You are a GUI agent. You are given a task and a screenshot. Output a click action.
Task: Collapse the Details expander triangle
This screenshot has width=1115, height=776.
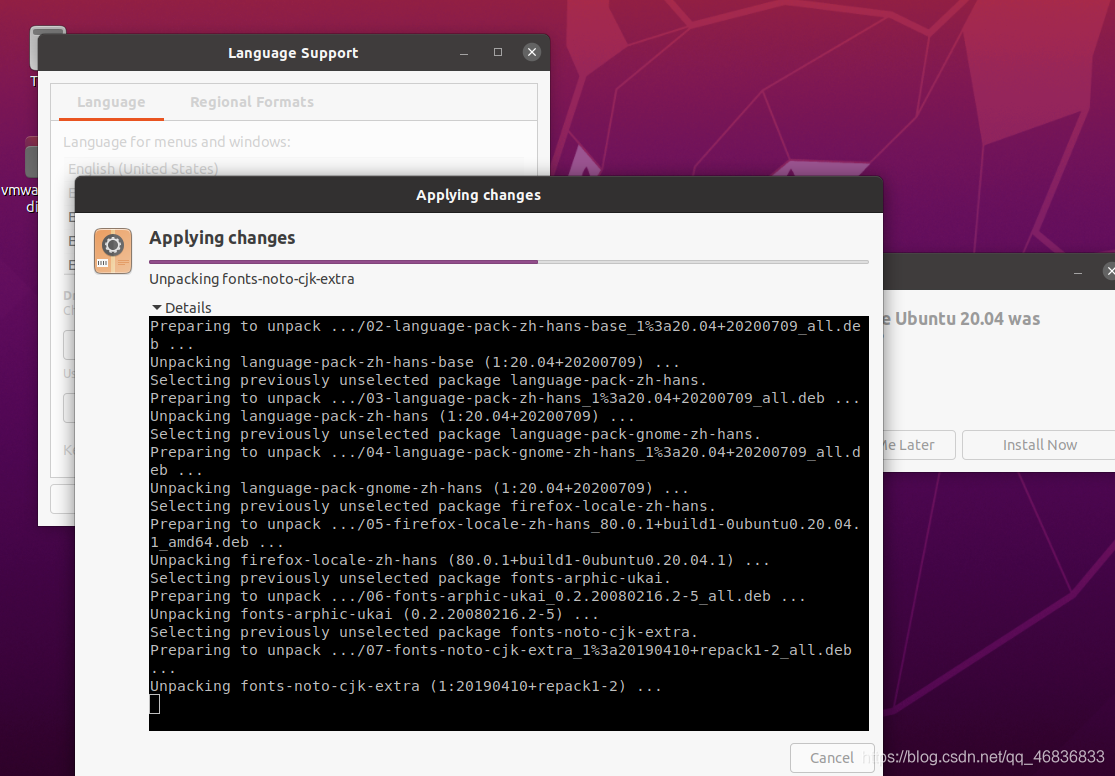[156, 307]
